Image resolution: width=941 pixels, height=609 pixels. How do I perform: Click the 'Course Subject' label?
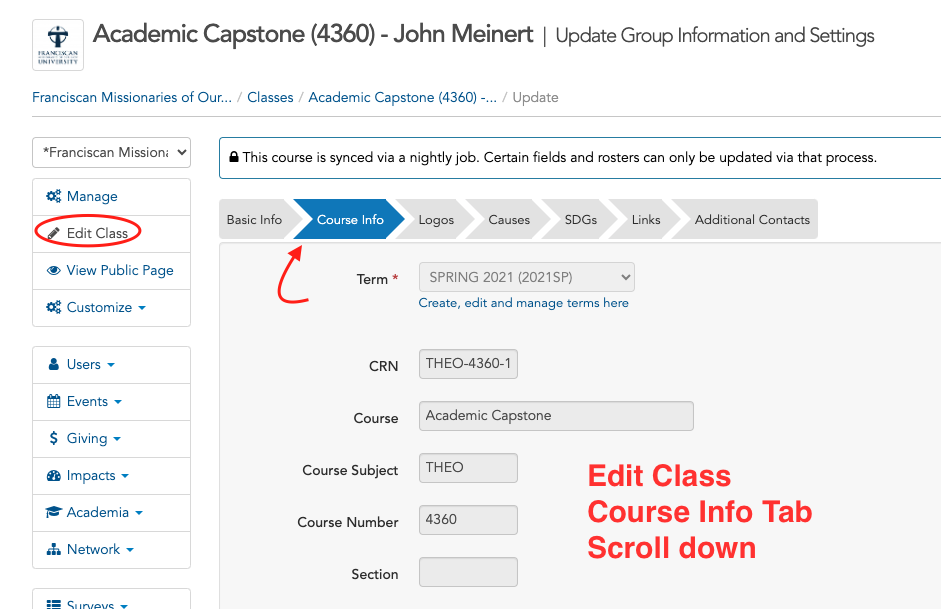[350, 470]
